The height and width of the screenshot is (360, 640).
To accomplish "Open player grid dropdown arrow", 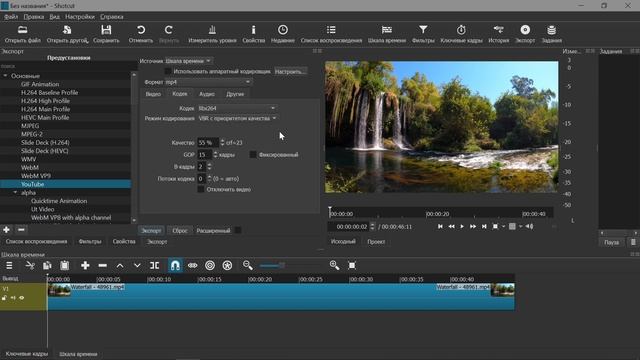I will [520, 227].
